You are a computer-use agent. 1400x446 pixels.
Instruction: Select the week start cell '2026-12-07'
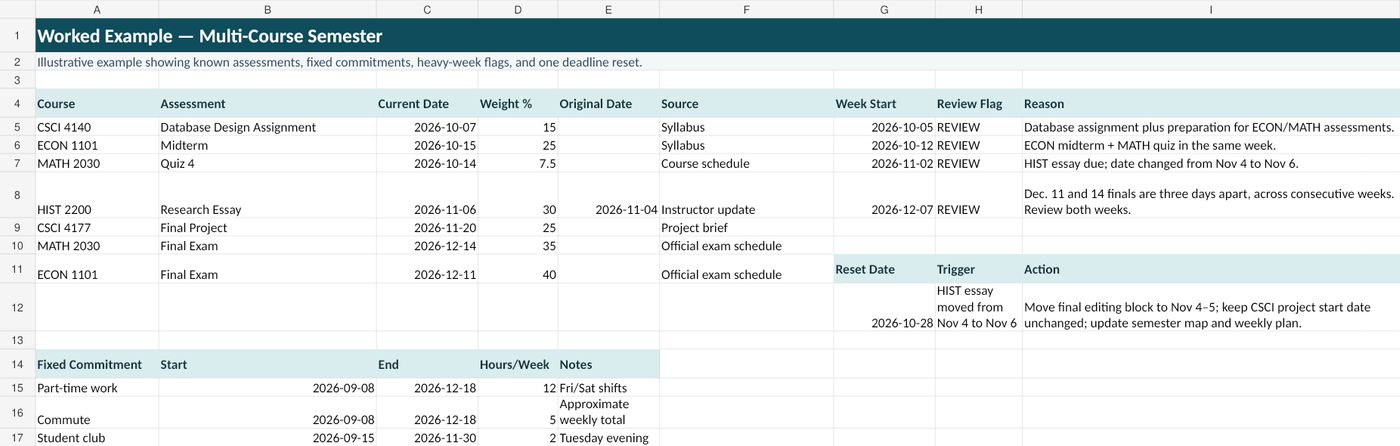pos(884,195)
